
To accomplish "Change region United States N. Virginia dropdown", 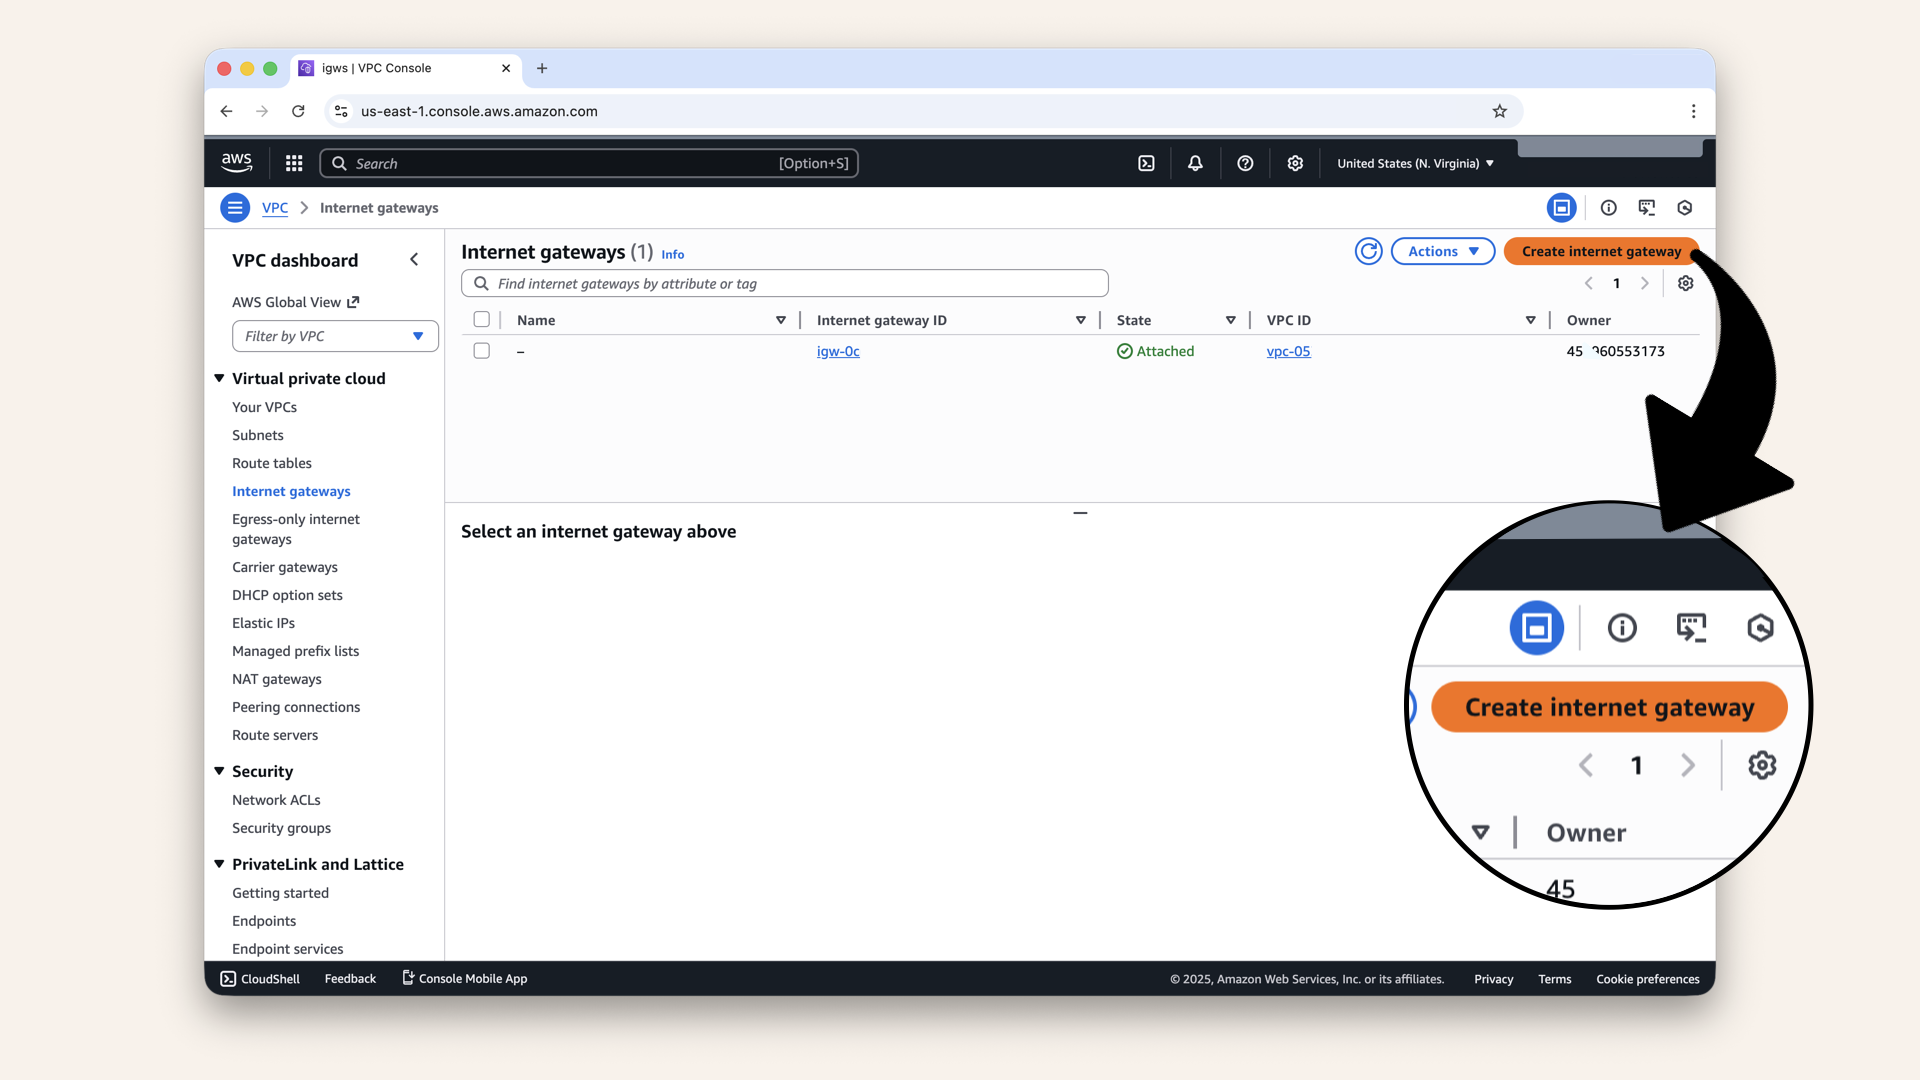I will [1415, 163].
